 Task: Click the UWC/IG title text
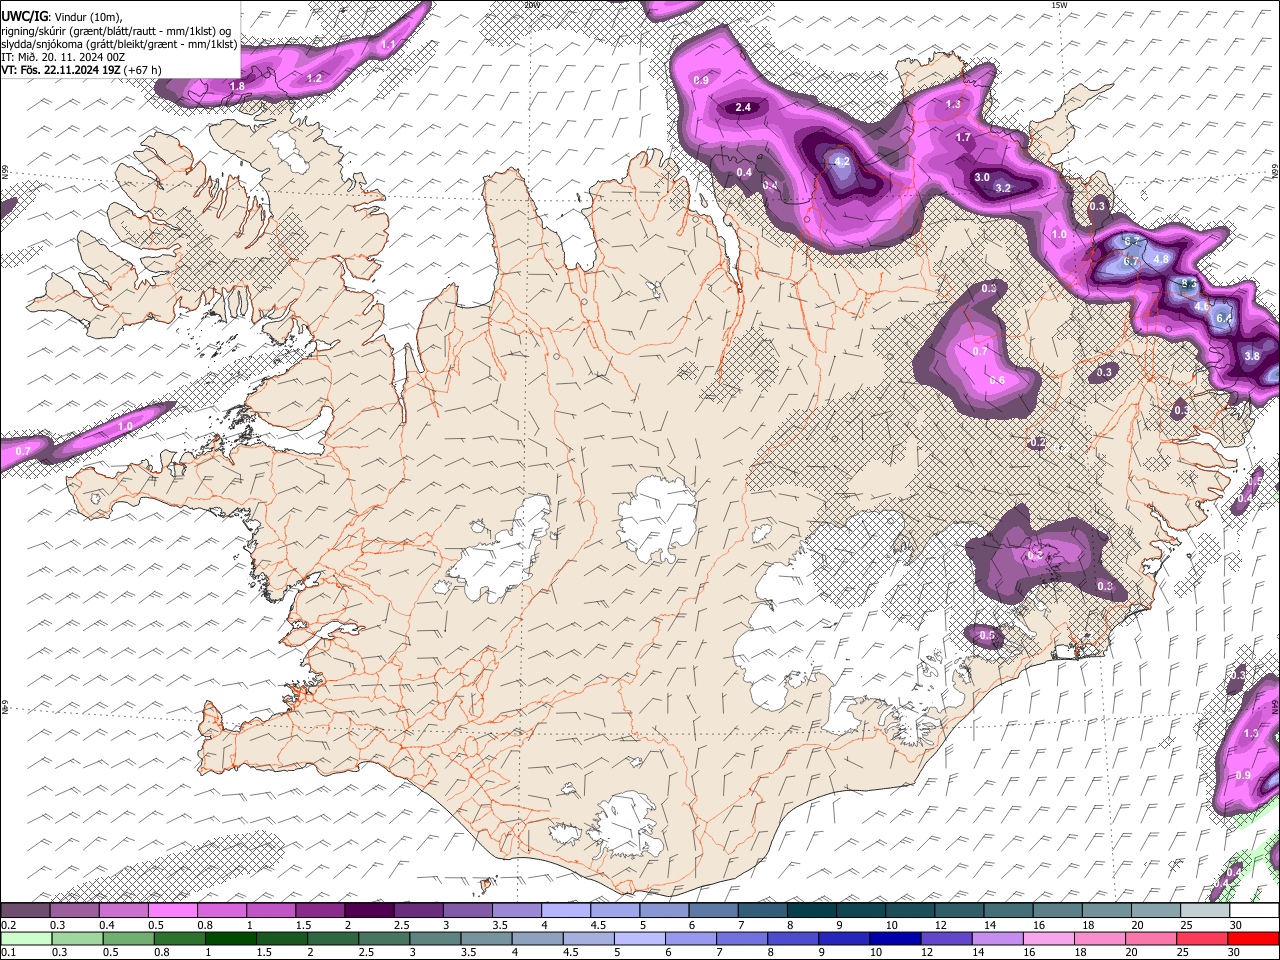[23, 16]
